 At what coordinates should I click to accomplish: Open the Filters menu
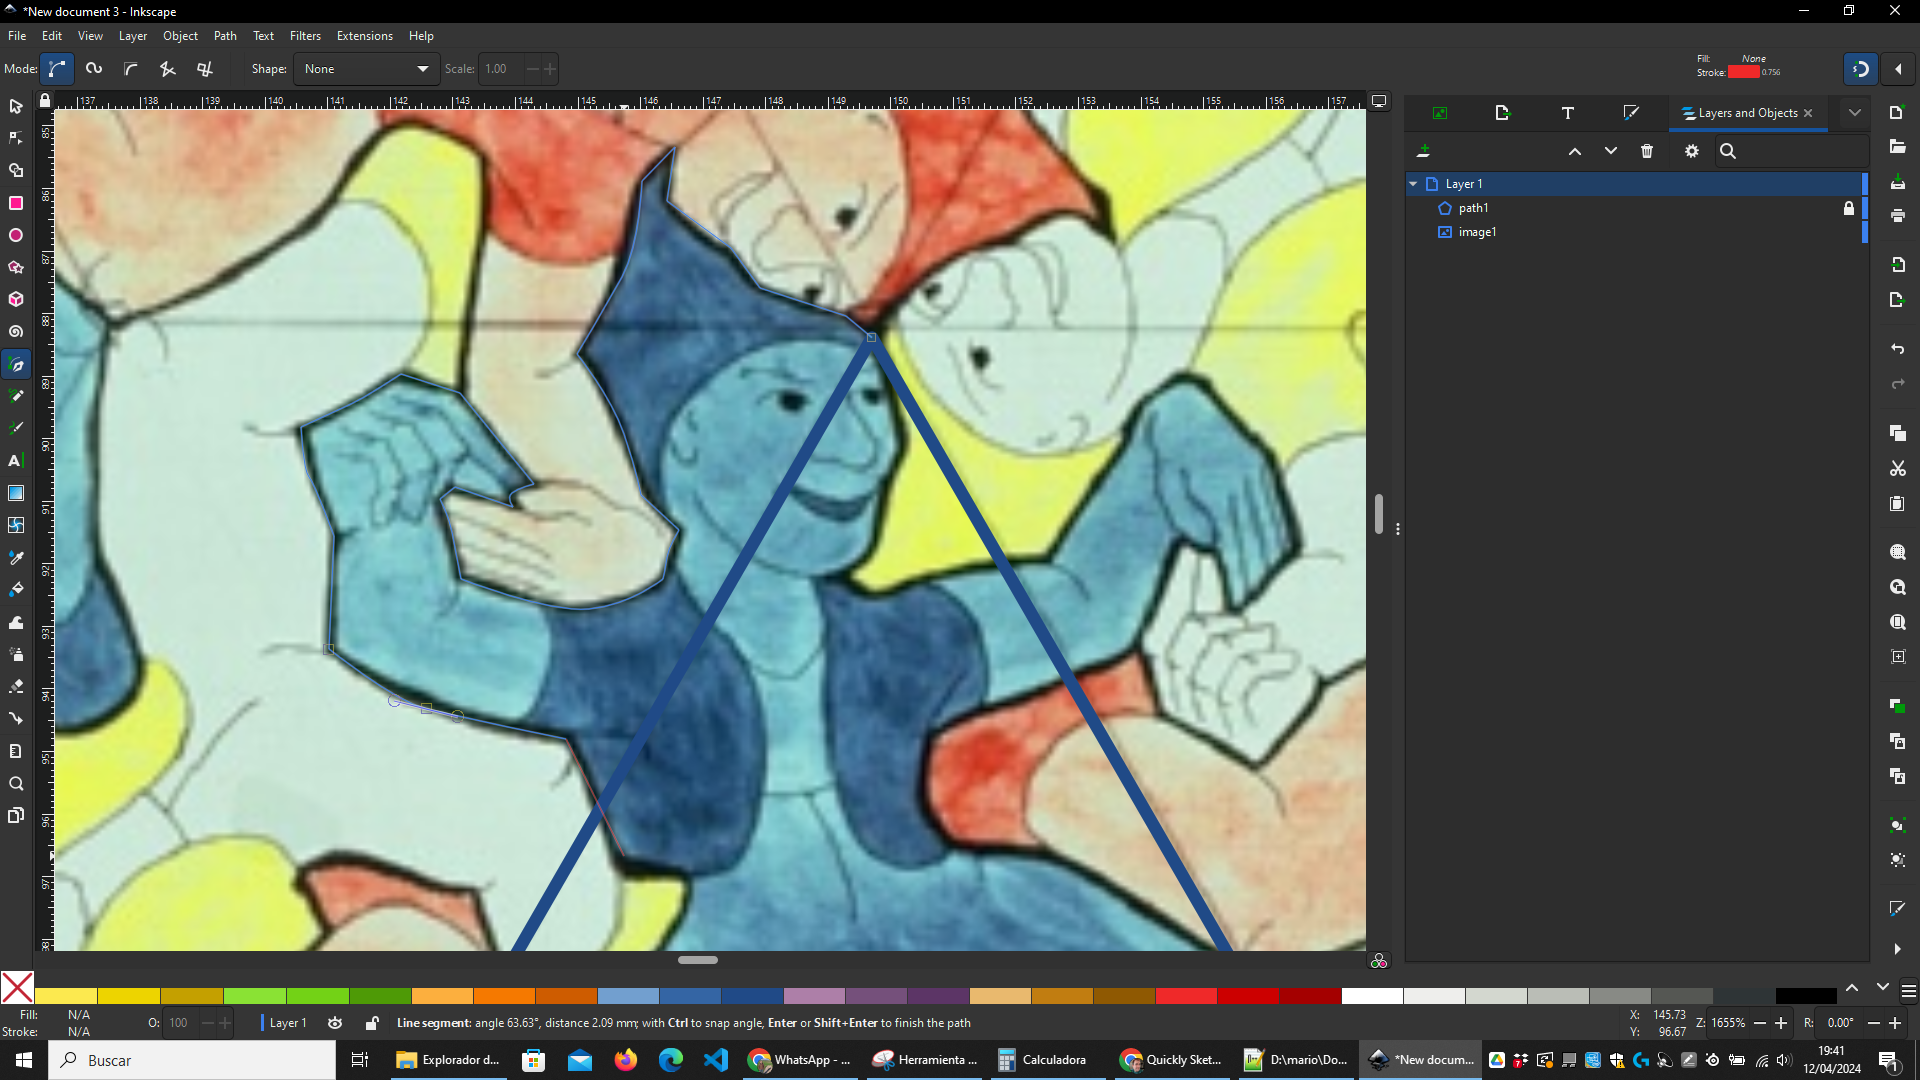[x=305, y=36]
